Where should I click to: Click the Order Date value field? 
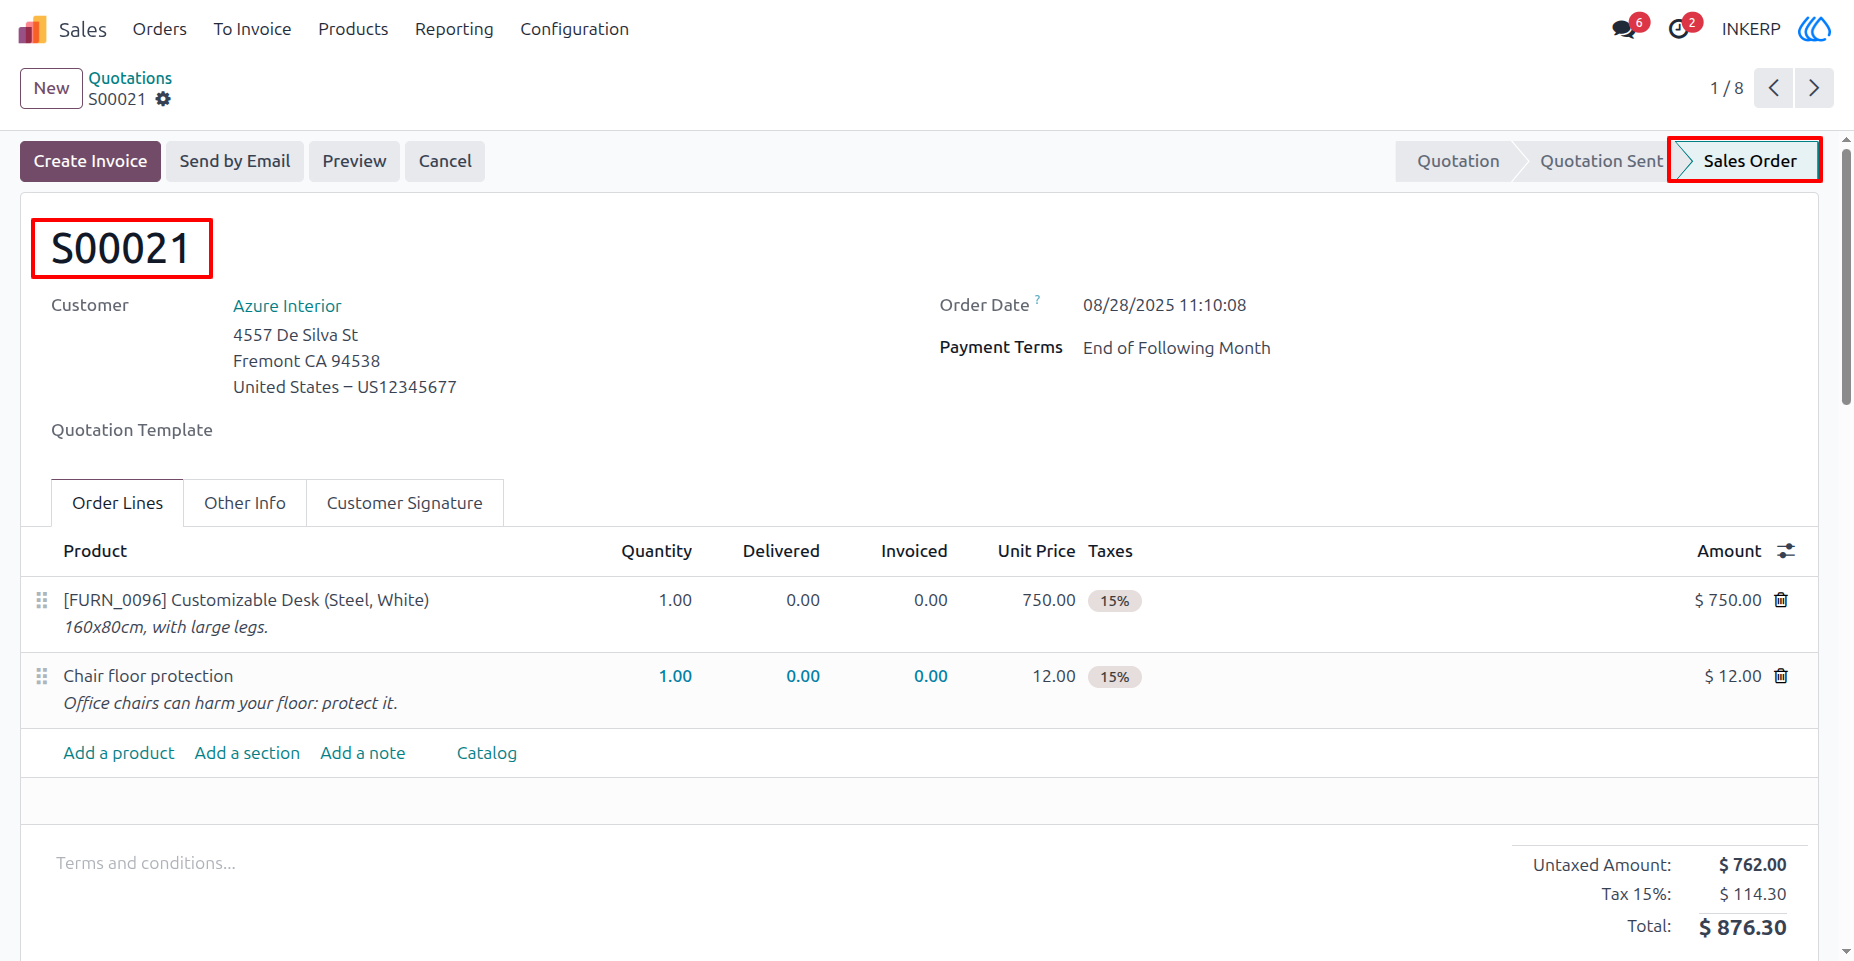[x=1165, y=305]
